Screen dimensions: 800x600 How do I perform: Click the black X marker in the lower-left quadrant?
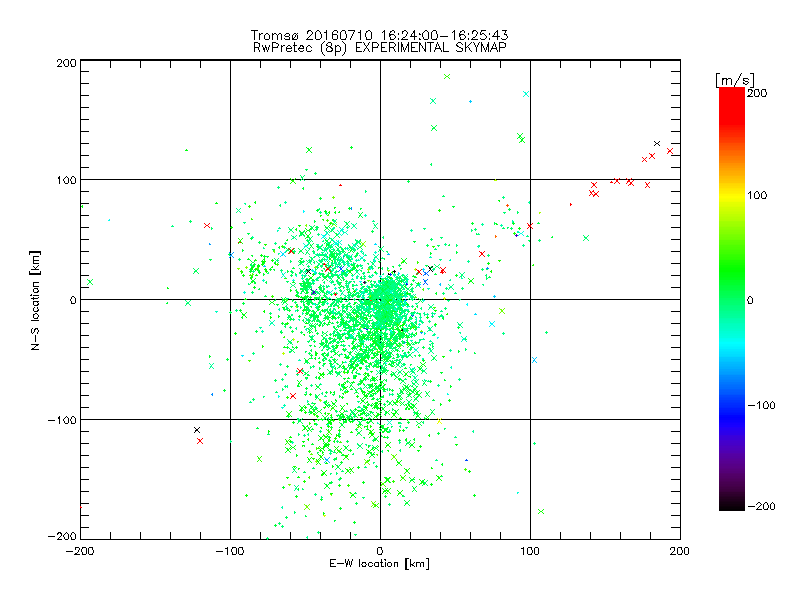coord(197,430)
